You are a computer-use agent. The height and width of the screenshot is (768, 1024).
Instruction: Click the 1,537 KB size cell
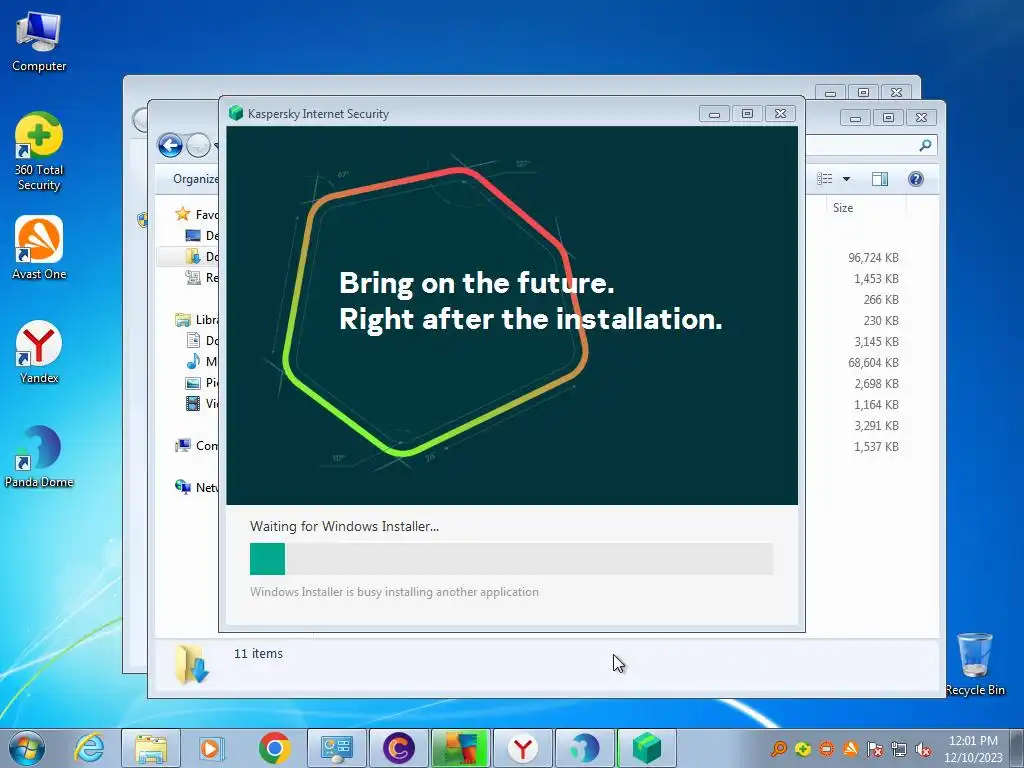tap(876, 447)
